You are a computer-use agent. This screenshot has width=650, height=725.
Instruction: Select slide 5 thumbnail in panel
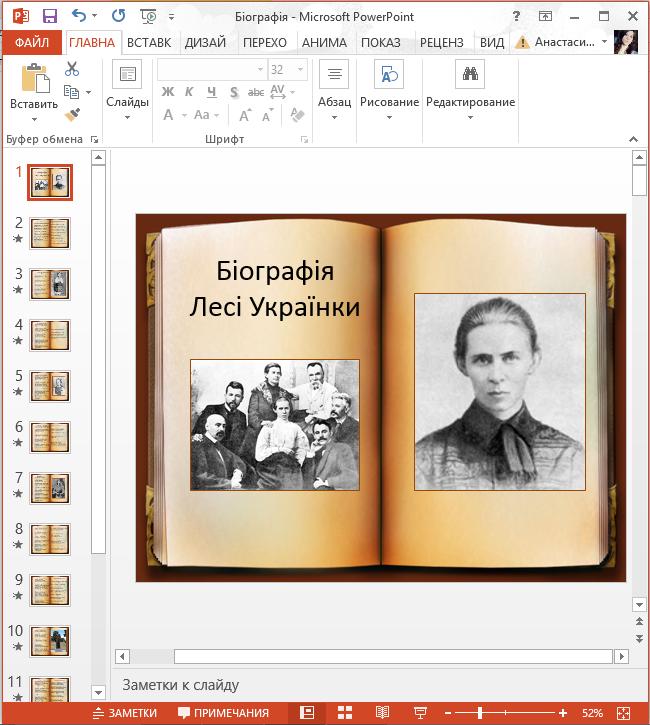[x=50, y=385]
